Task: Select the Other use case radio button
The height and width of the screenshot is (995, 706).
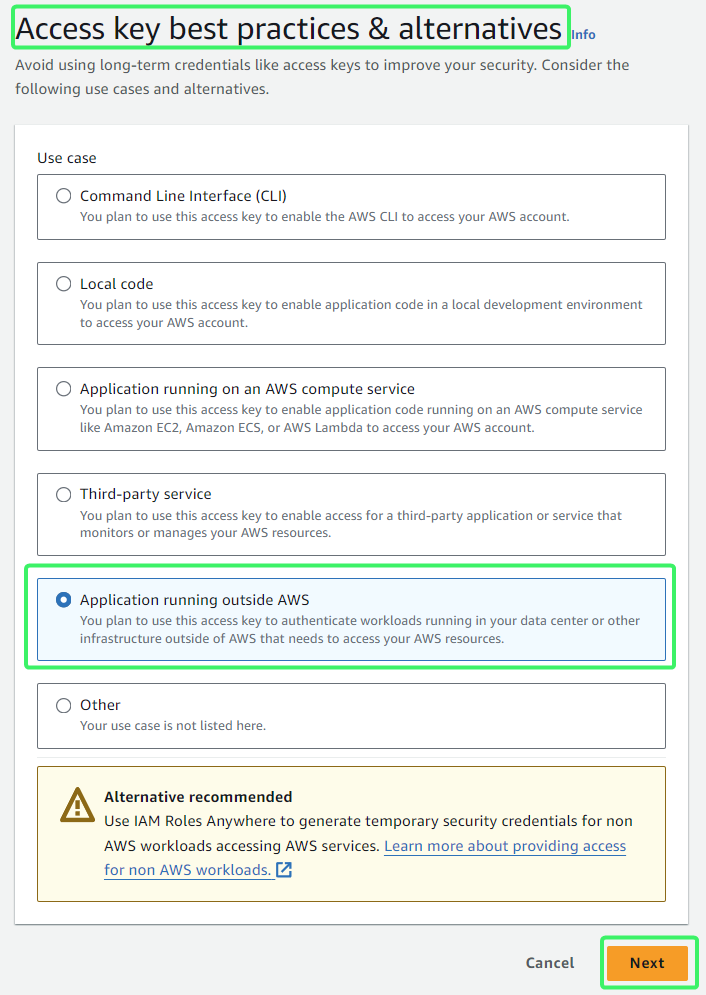Action: click(63, 705)
